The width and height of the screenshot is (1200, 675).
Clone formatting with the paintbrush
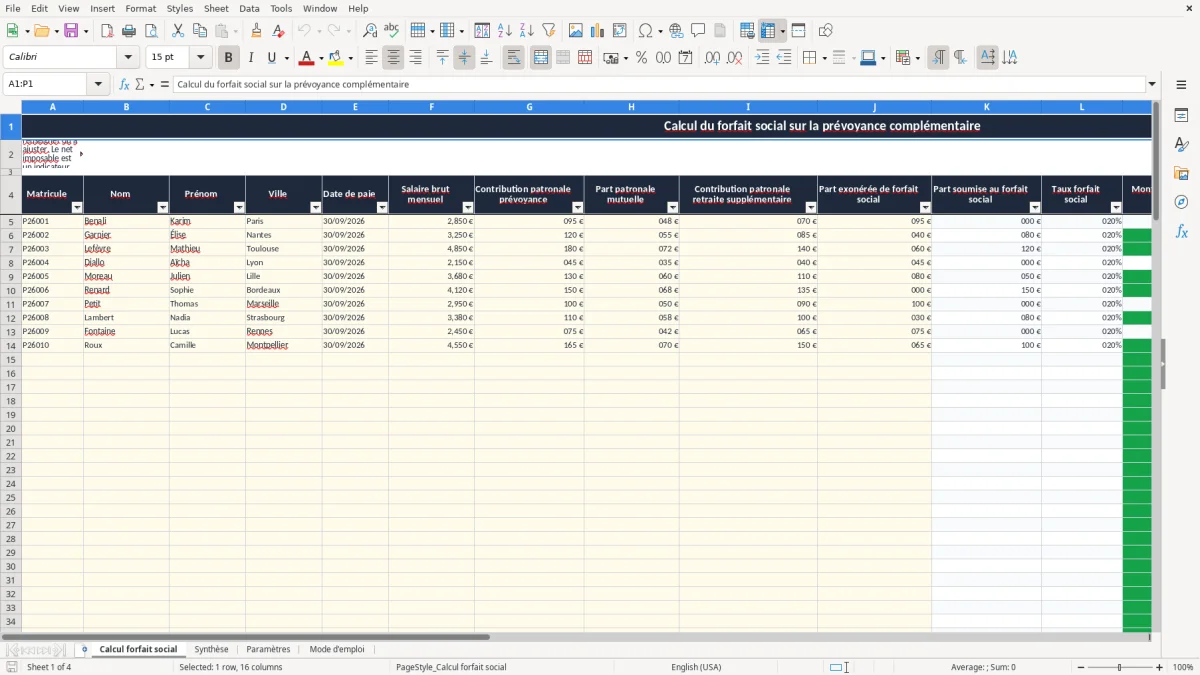pos(256,31)
